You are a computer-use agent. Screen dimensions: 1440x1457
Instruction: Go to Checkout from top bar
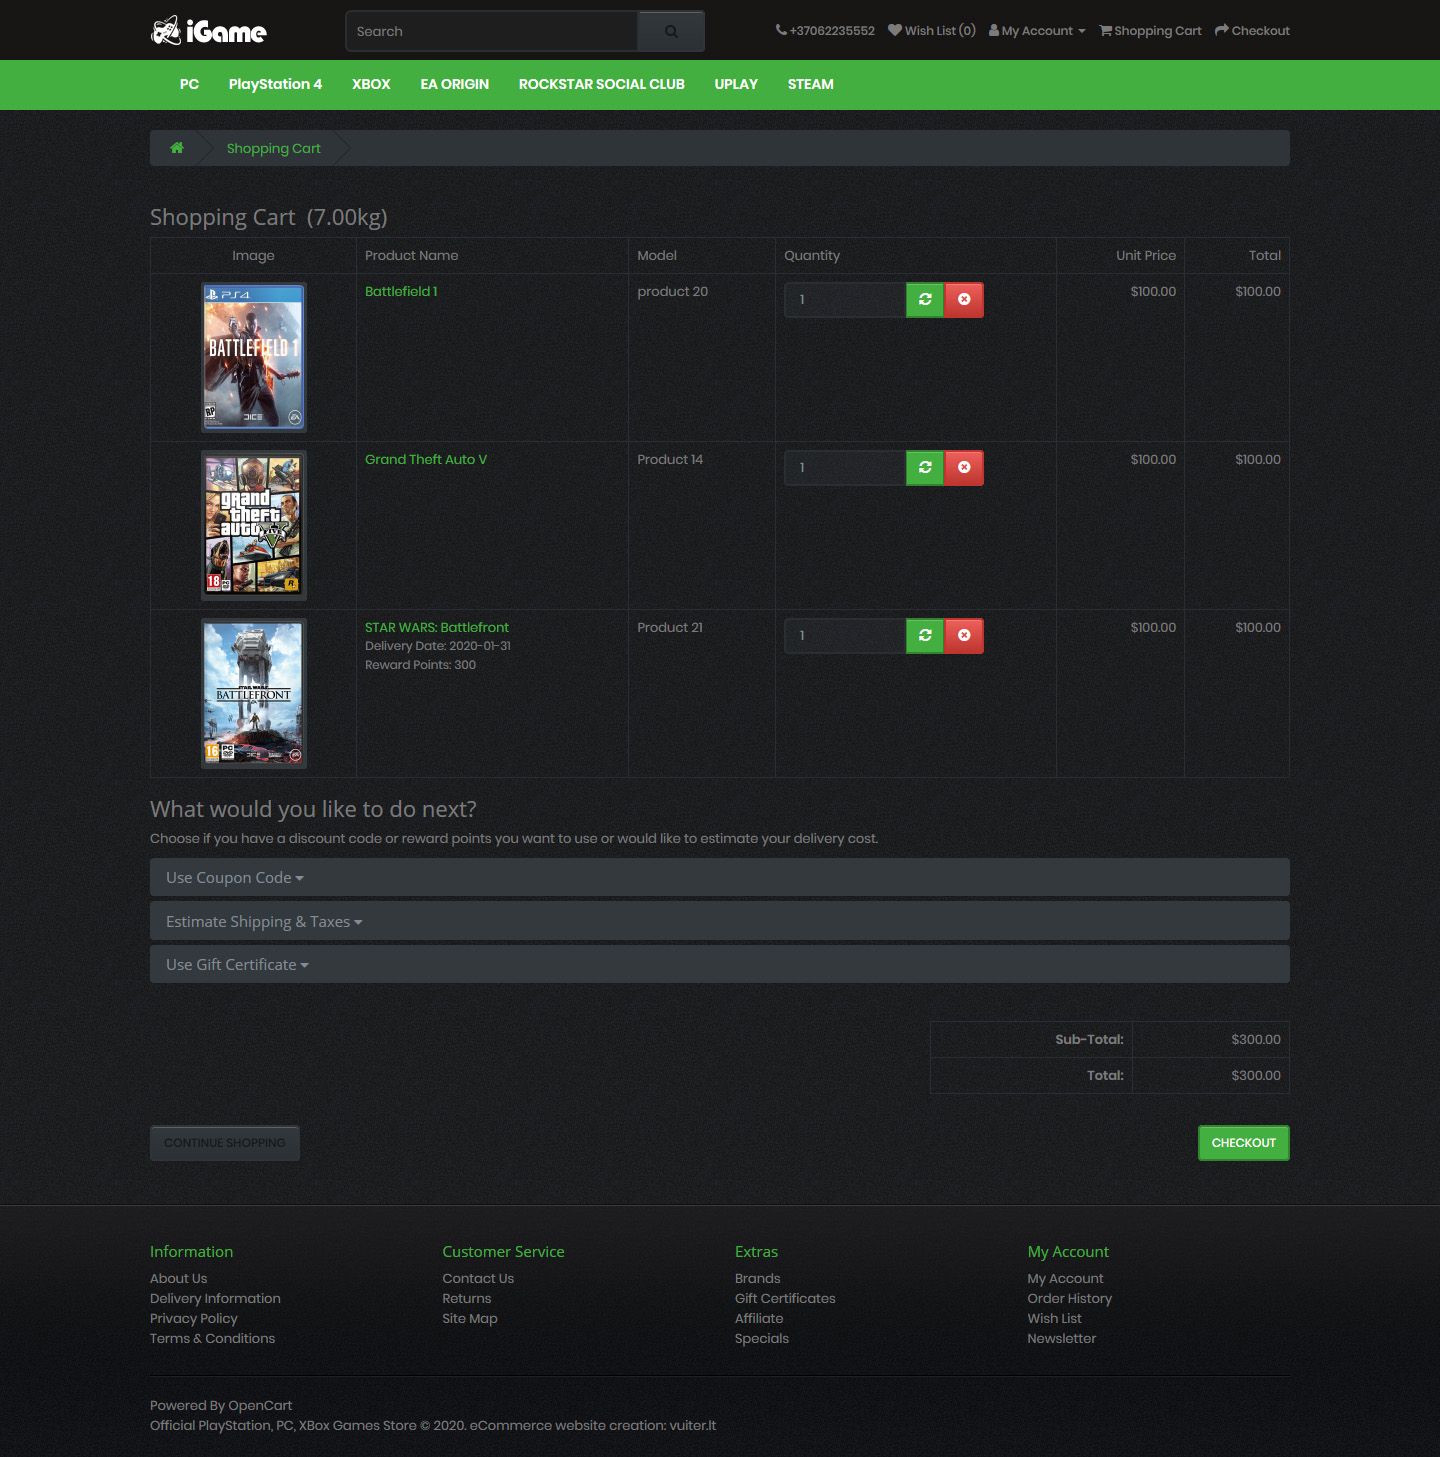(1252, 31)
